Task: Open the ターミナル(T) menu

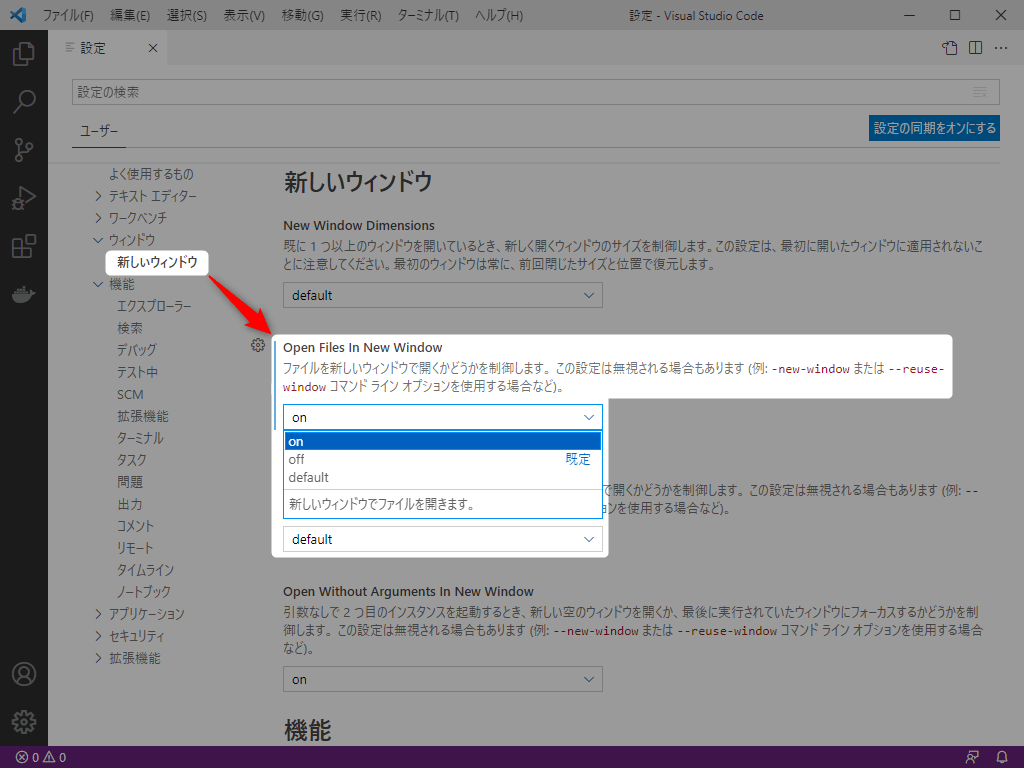Action: (428, 15)
